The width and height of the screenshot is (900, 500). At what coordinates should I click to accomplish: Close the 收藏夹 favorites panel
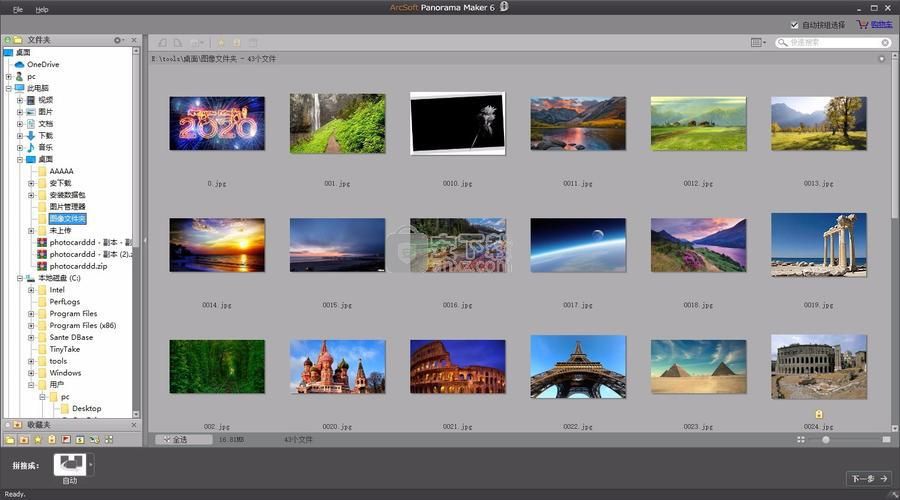coord(134,425)
